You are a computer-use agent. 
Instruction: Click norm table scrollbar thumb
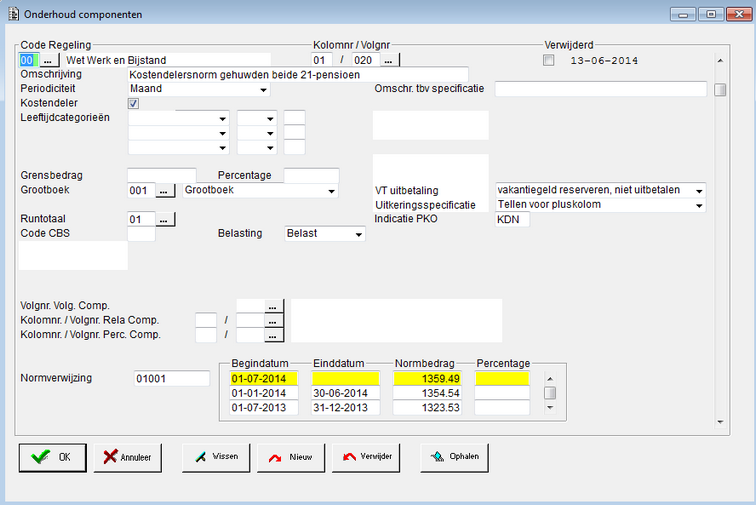(x=550, y=393)
